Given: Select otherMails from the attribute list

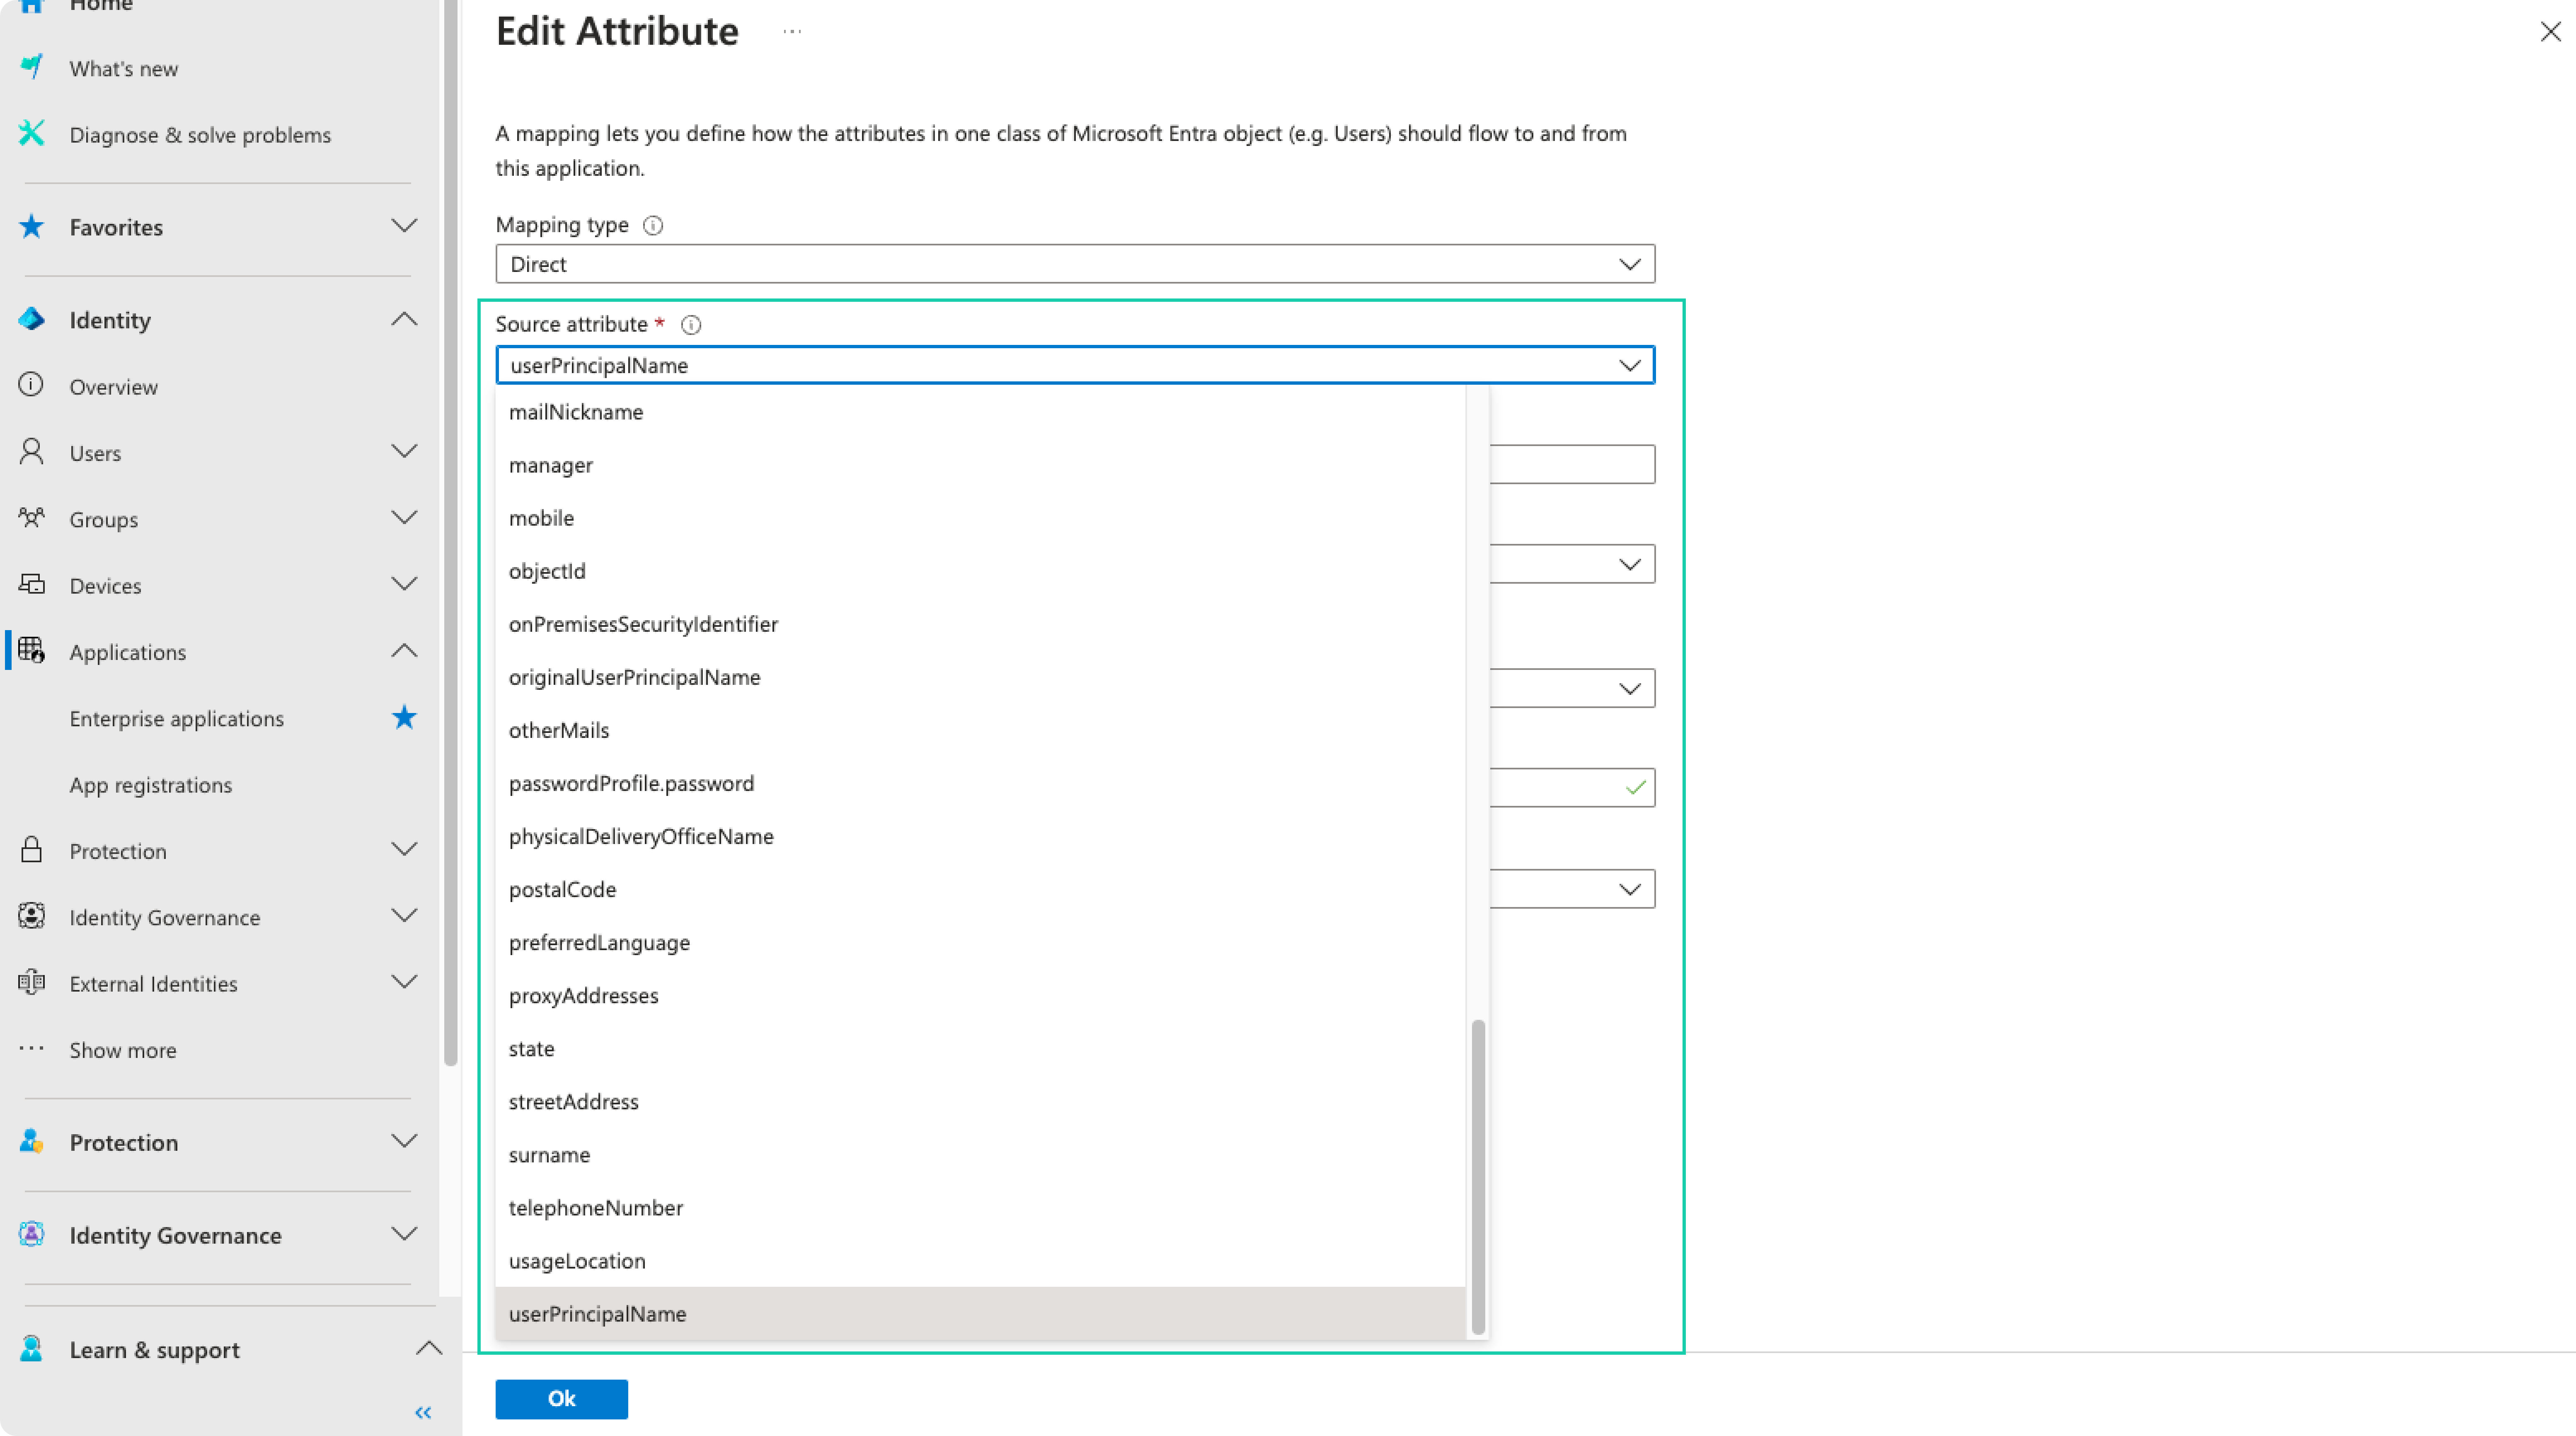Looking at the screenshot, I should click(x=980, y=730).
